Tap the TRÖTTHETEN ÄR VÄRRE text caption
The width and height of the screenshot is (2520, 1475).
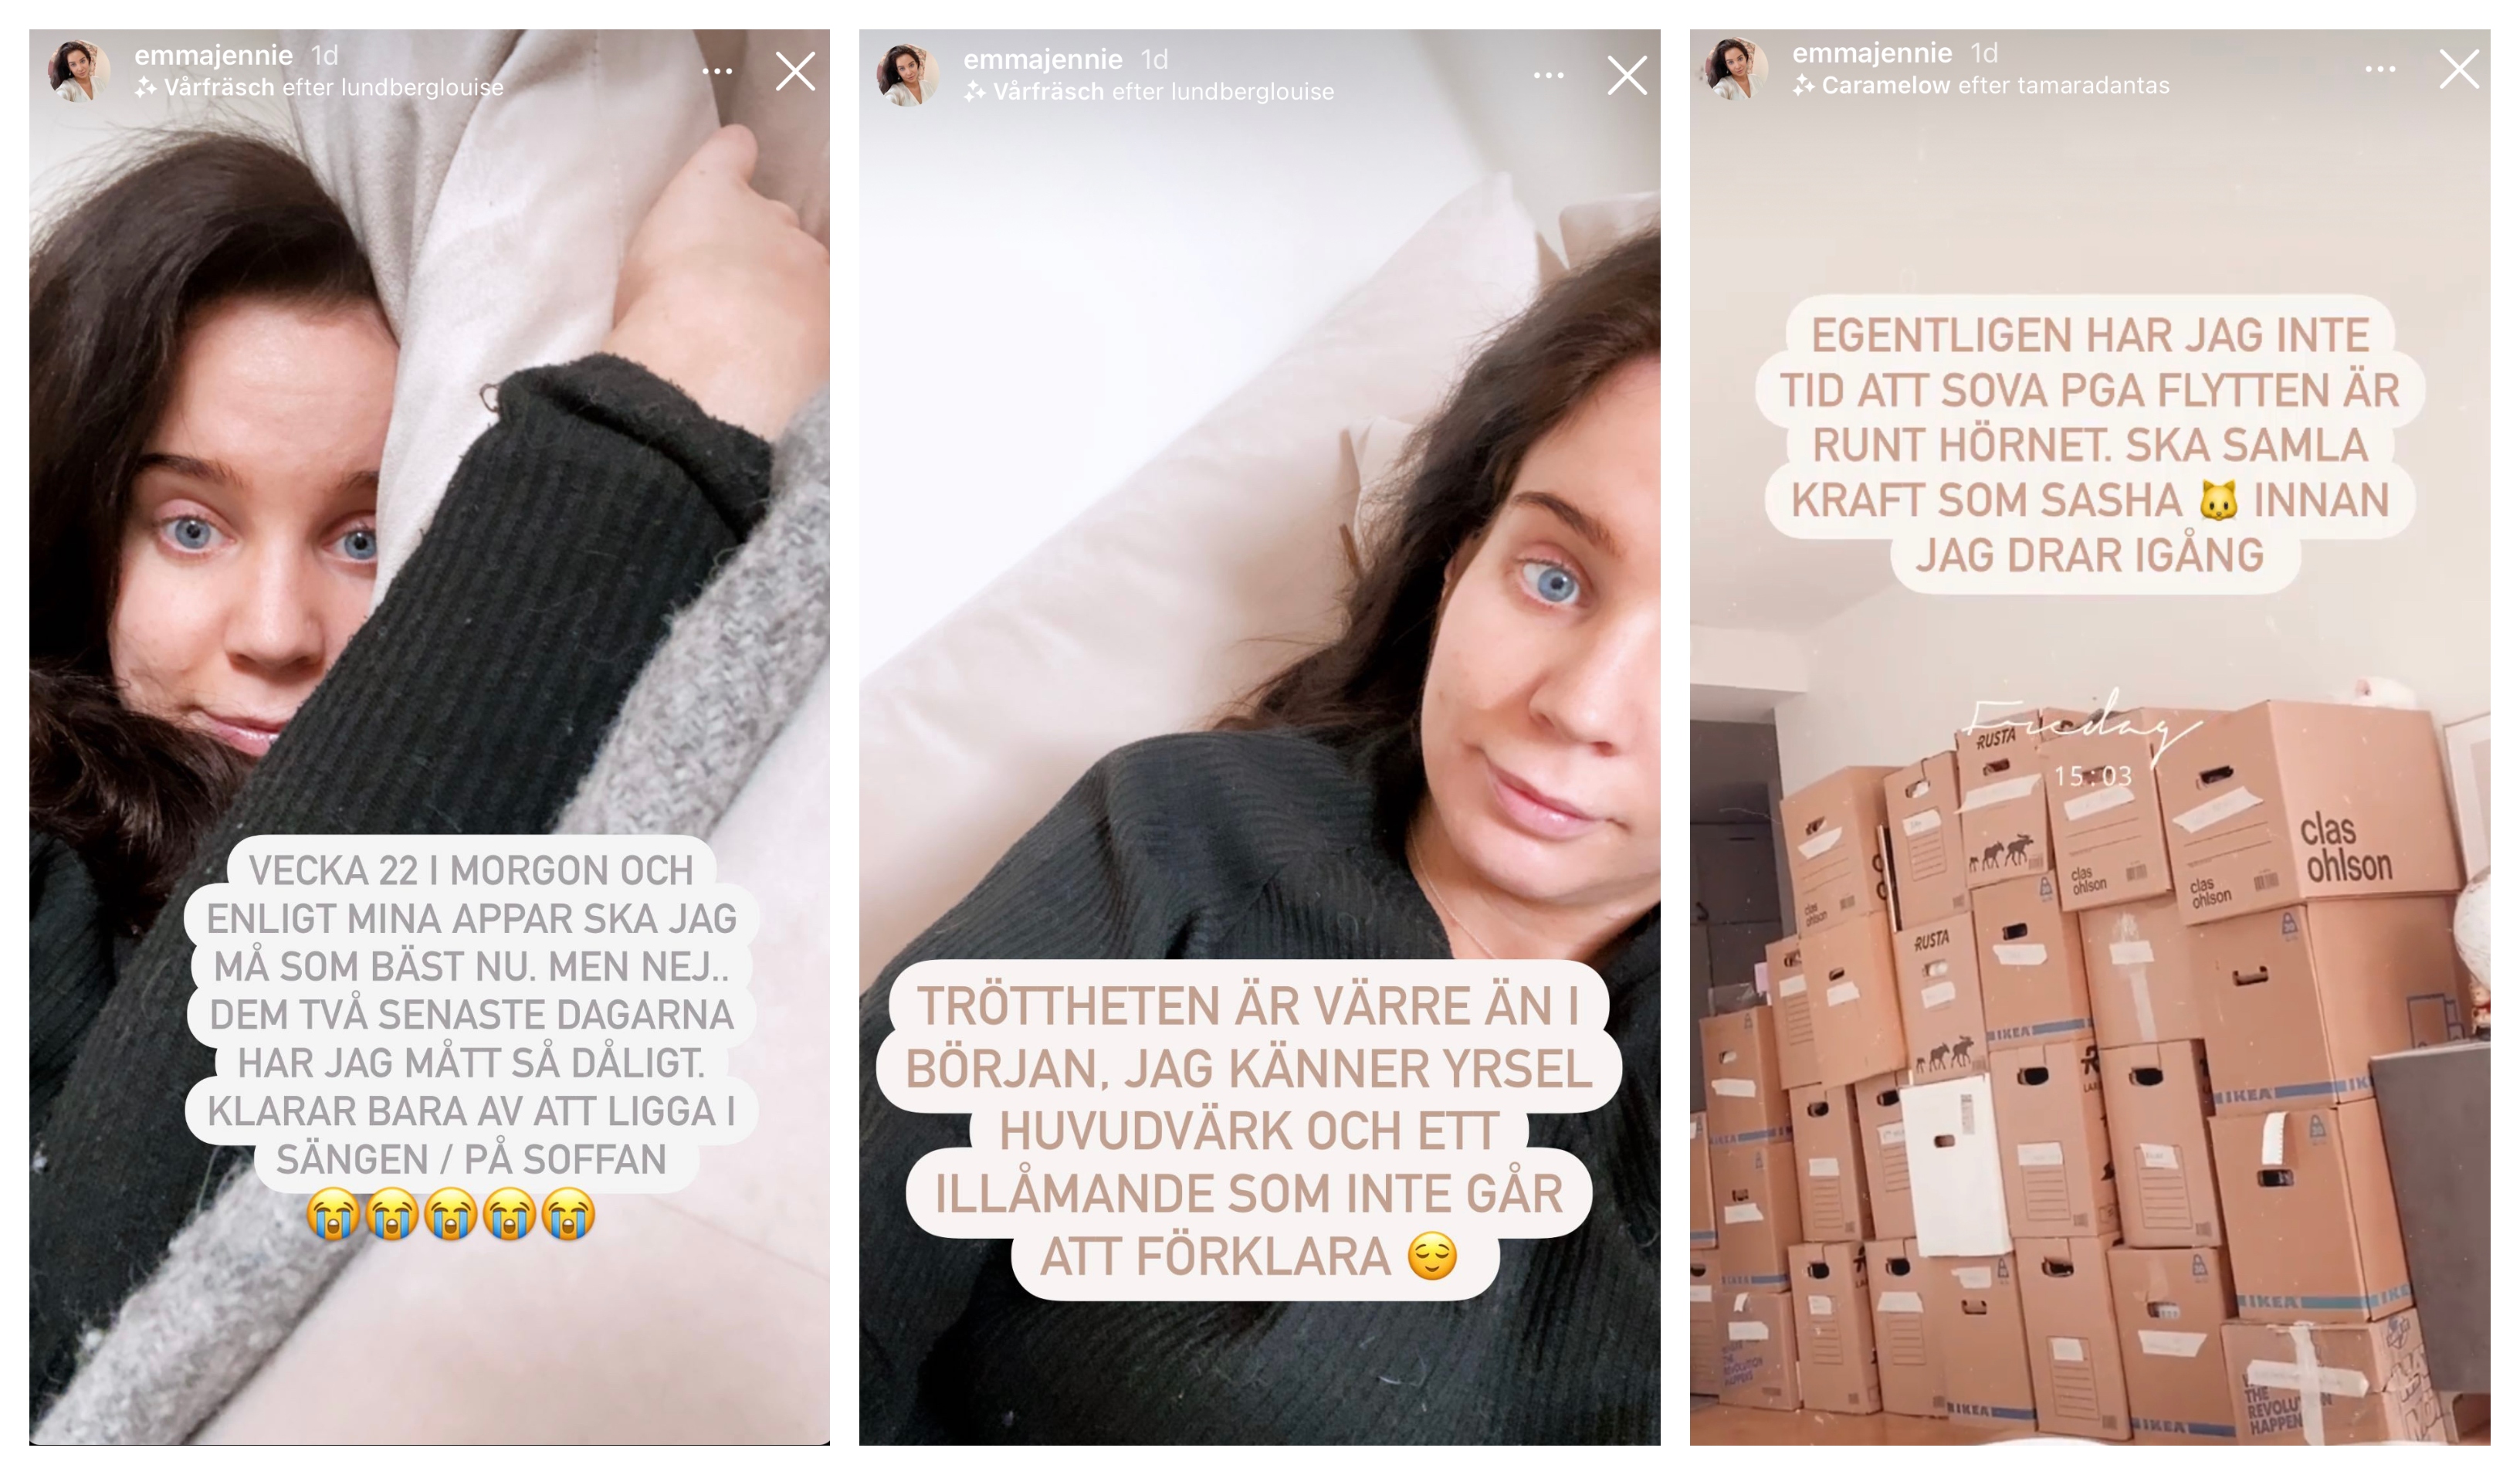click(1248, 1130)
